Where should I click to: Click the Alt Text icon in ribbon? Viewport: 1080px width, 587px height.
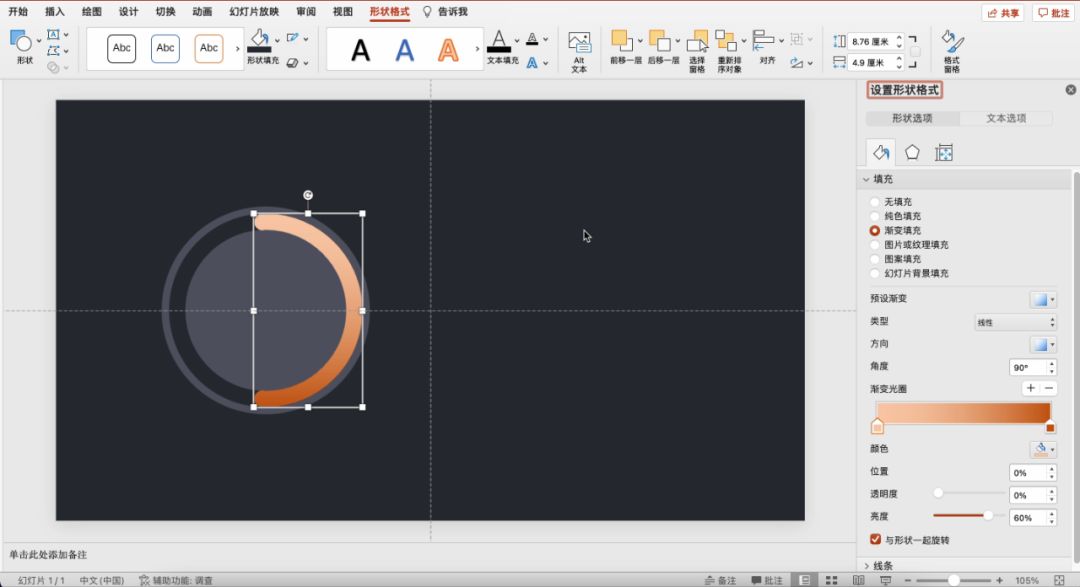coord(579,44)
